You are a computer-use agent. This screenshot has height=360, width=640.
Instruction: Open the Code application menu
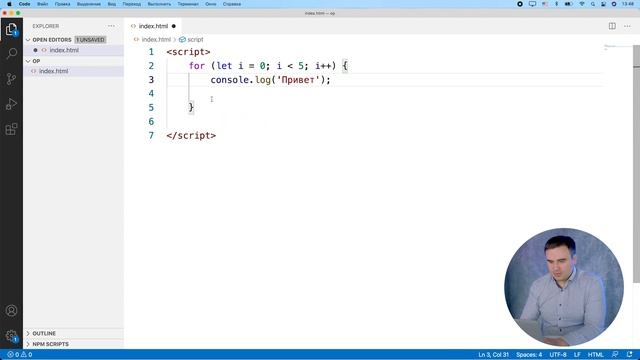(24, 4)
